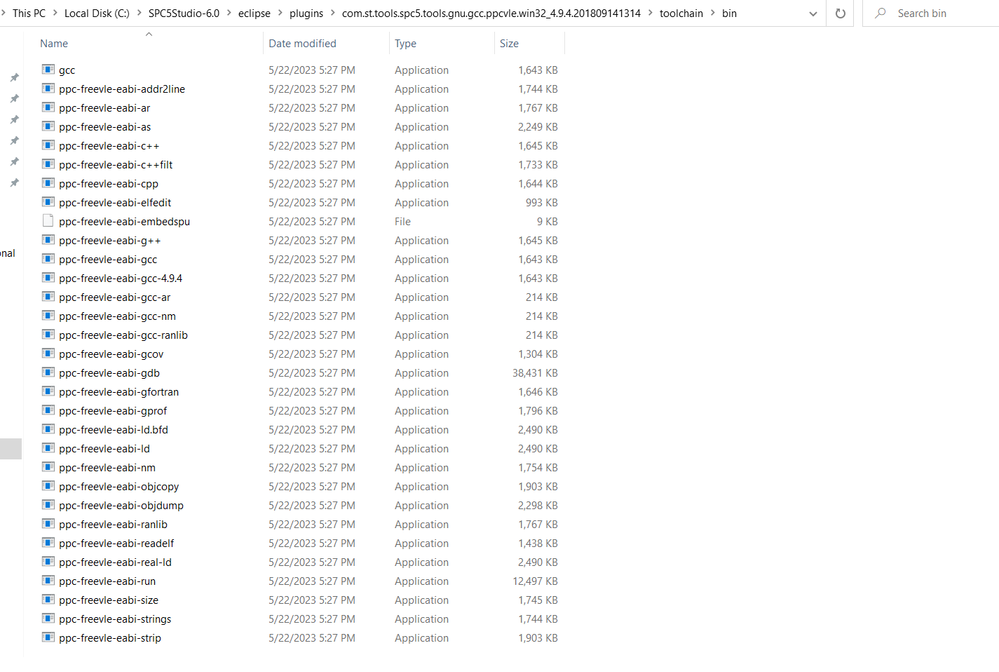
Task: Click the ppc-freevle-eabi-c++filt file icon
Action: (x=48, y=164)
